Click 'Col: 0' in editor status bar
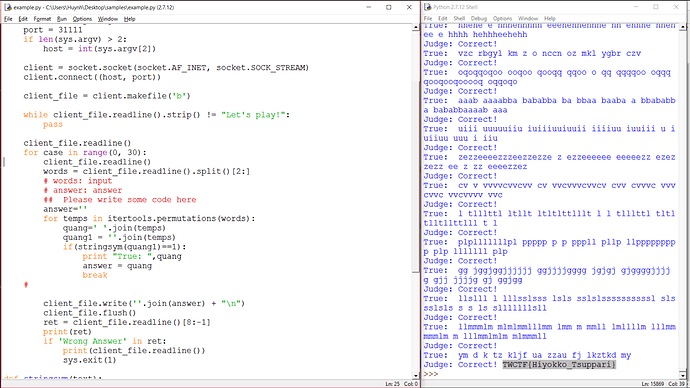Screen dimensions: 690x388 [411, 384]
